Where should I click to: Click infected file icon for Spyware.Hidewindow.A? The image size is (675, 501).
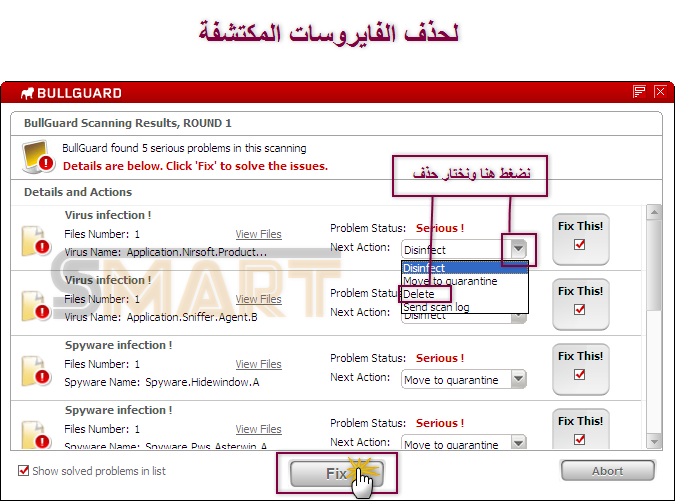[36, 371]
